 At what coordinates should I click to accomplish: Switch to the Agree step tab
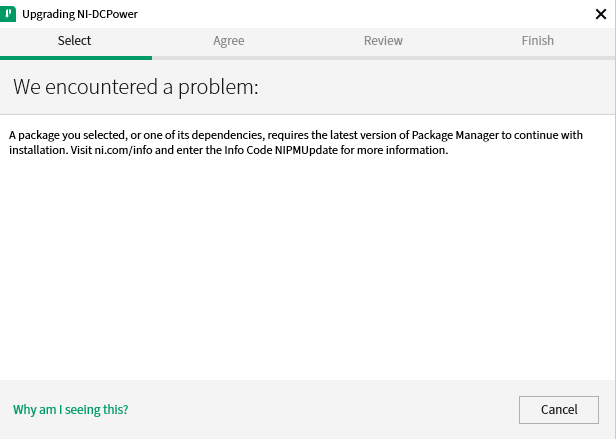(229, 41)
